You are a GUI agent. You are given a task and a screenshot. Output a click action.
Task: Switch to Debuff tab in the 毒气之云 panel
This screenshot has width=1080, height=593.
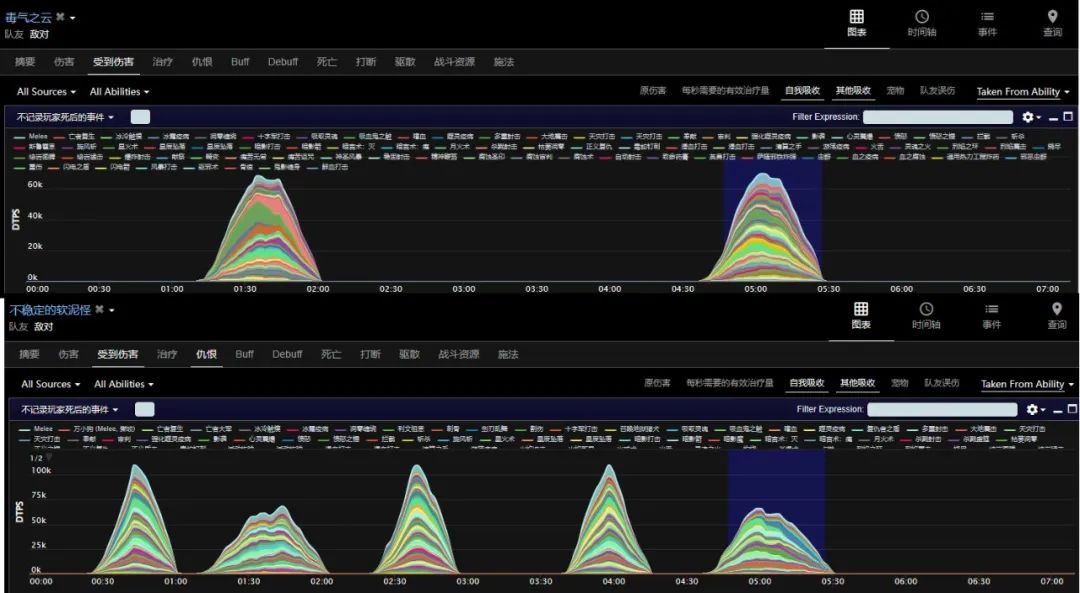coord(283,62)
